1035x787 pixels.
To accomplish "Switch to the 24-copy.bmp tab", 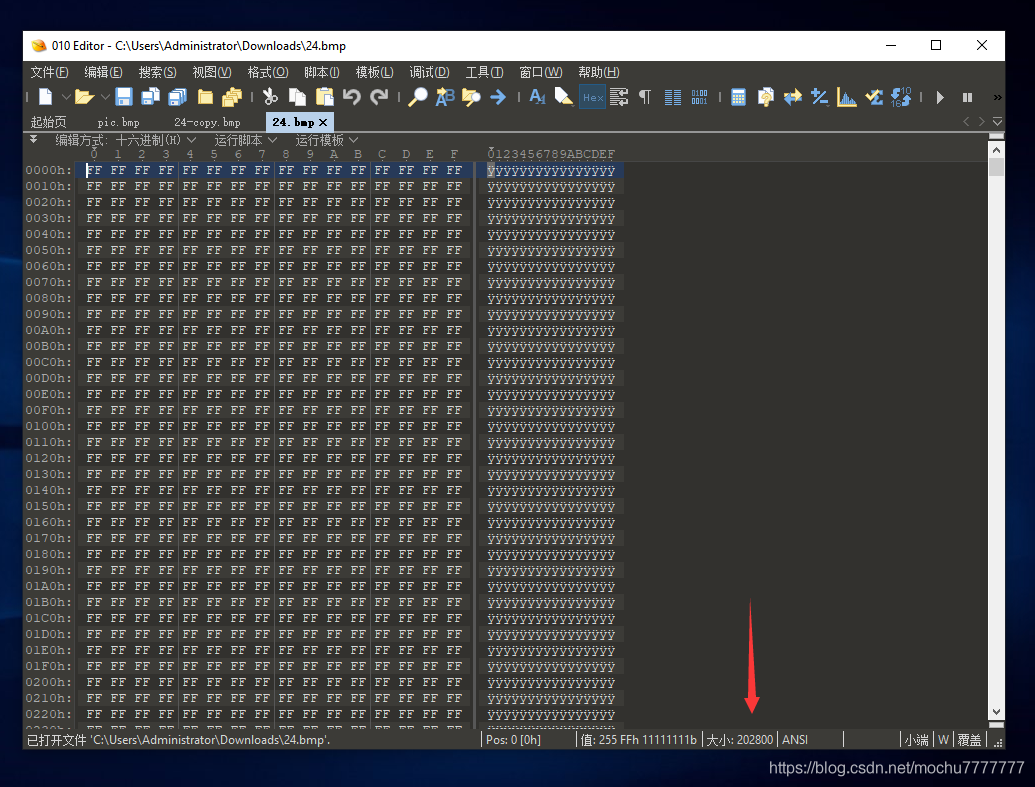I will coord(207,122).
